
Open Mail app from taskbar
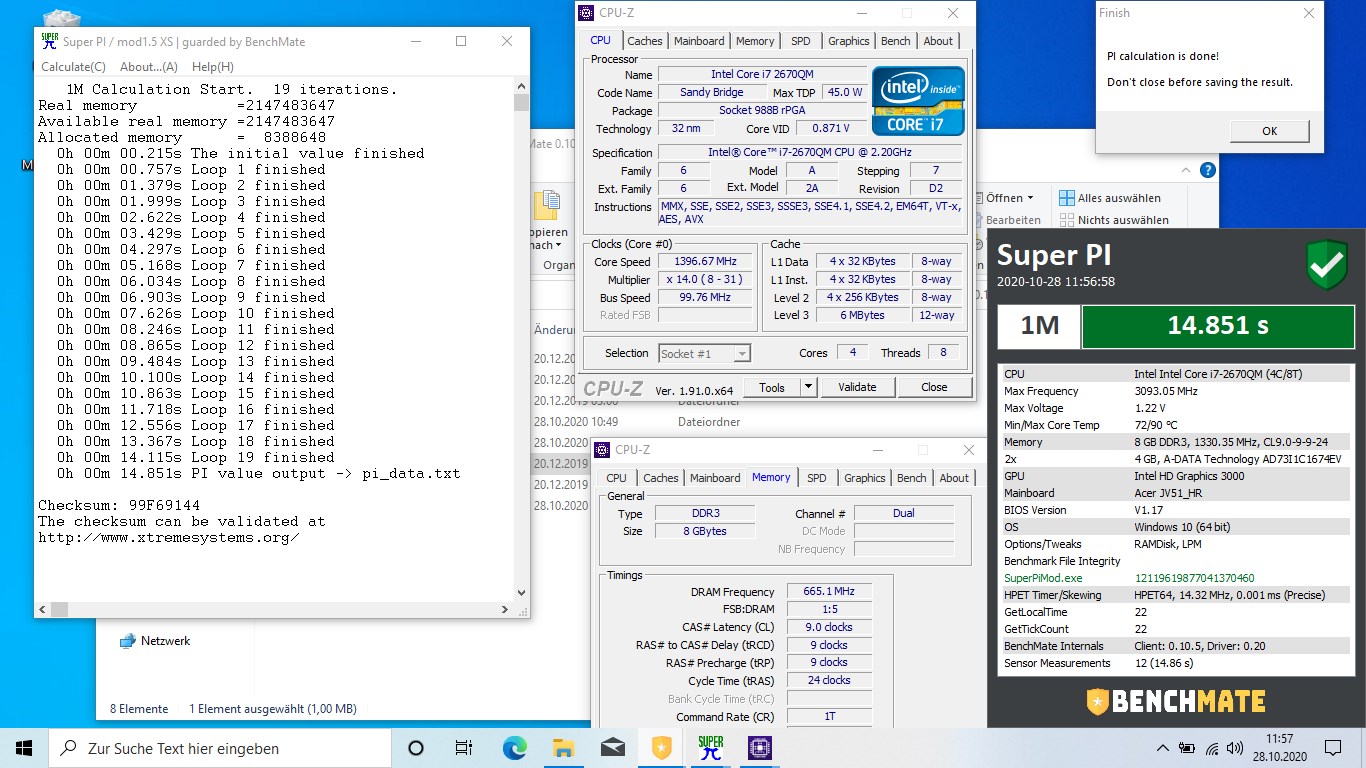point(612,747)
